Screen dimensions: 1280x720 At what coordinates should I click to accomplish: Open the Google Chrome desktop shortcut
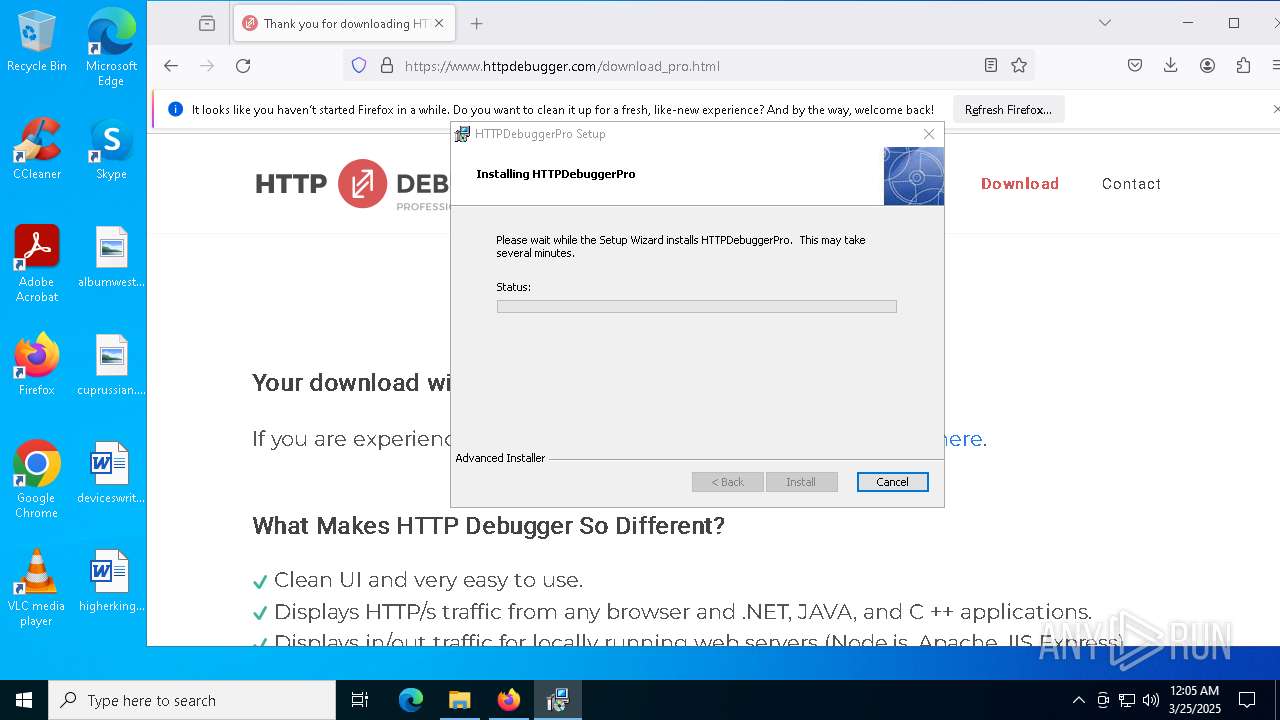[x=37, y=480]
